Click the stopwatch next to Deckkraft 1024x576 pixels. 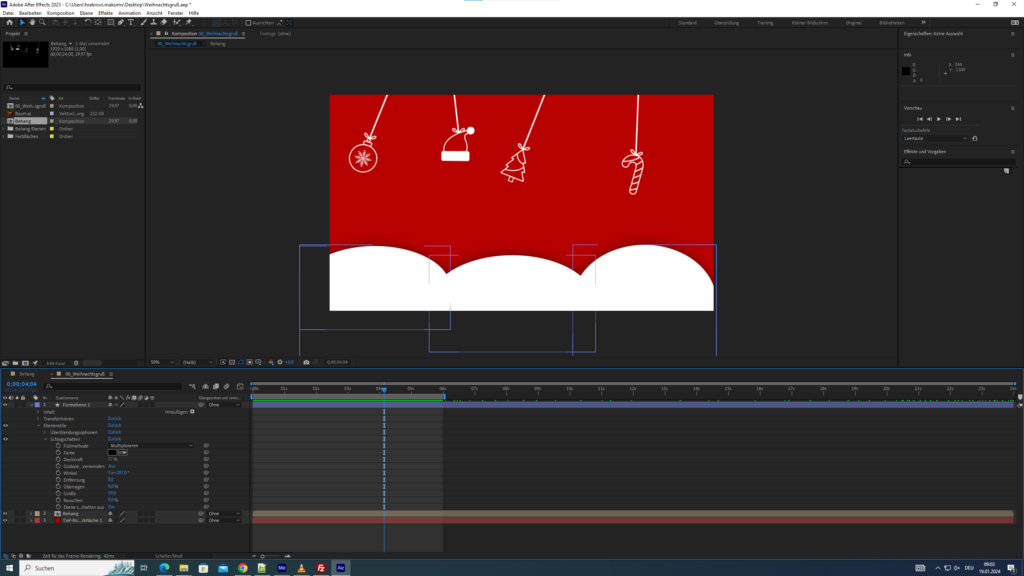[x=59, y=459]
